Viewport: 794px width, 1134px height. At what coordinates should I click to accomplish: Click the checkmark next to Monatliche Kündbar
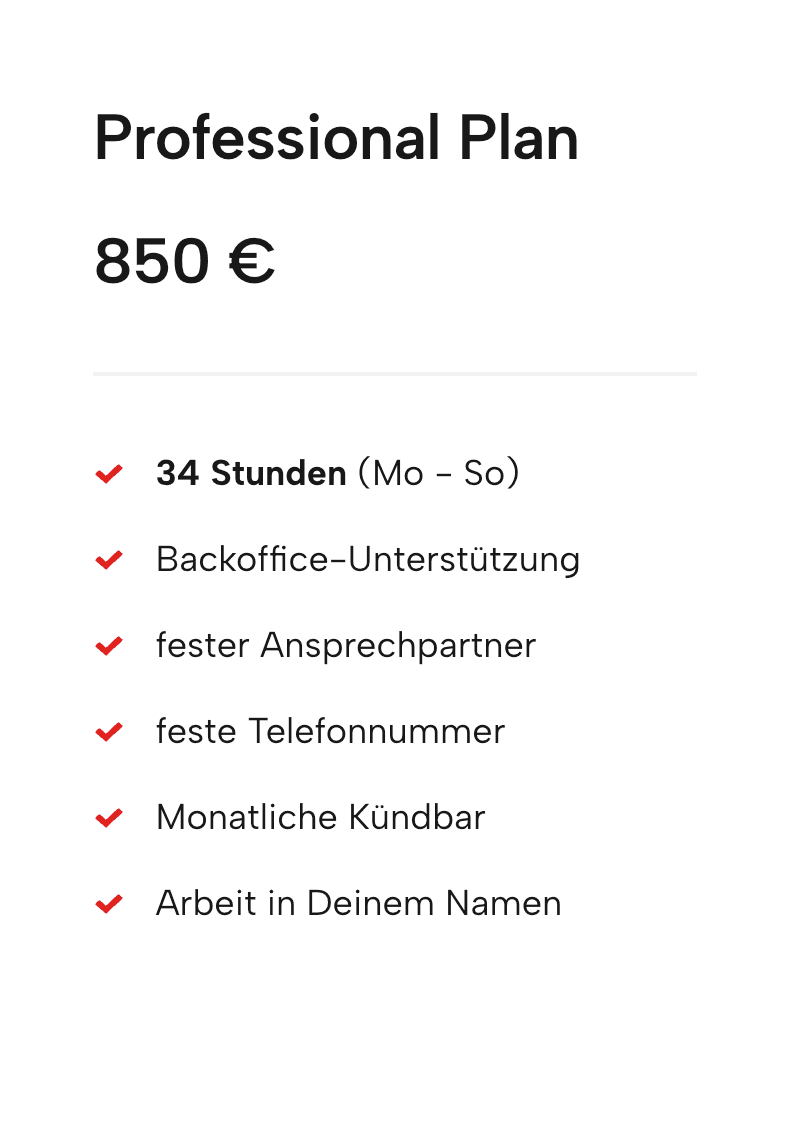pos(108,818)
